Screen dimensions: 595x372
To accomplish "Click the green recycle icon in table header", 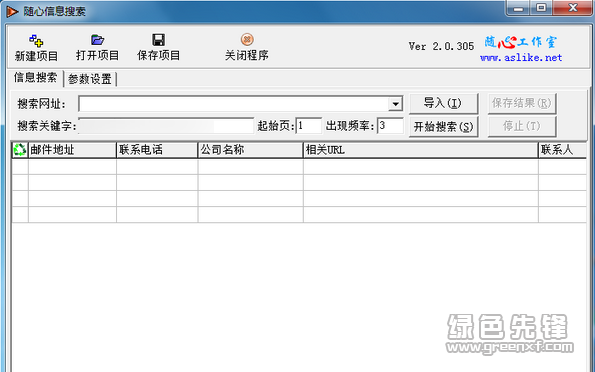I will (20, 150).
